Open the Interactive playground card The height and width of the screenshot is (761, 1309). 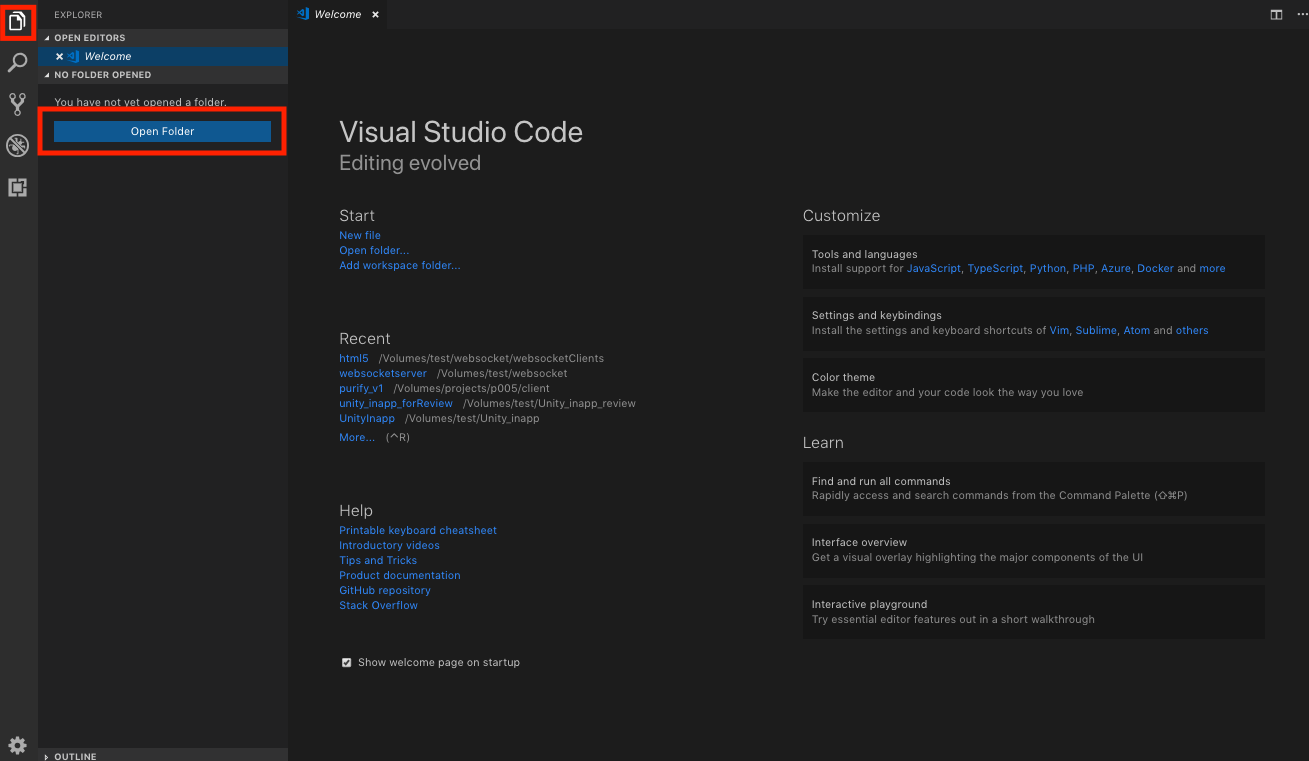pos(1033,612)
